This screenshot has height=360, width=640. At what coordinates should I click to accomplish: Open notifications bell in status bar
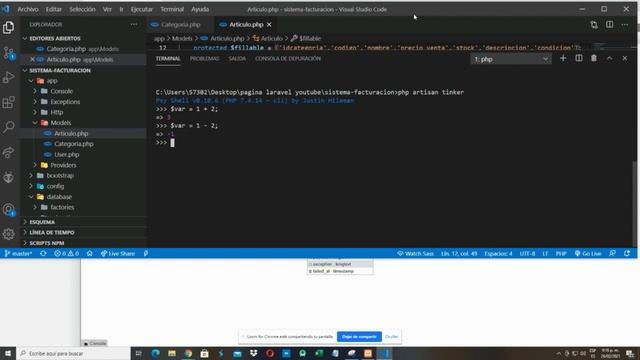(x=627, y=253)
